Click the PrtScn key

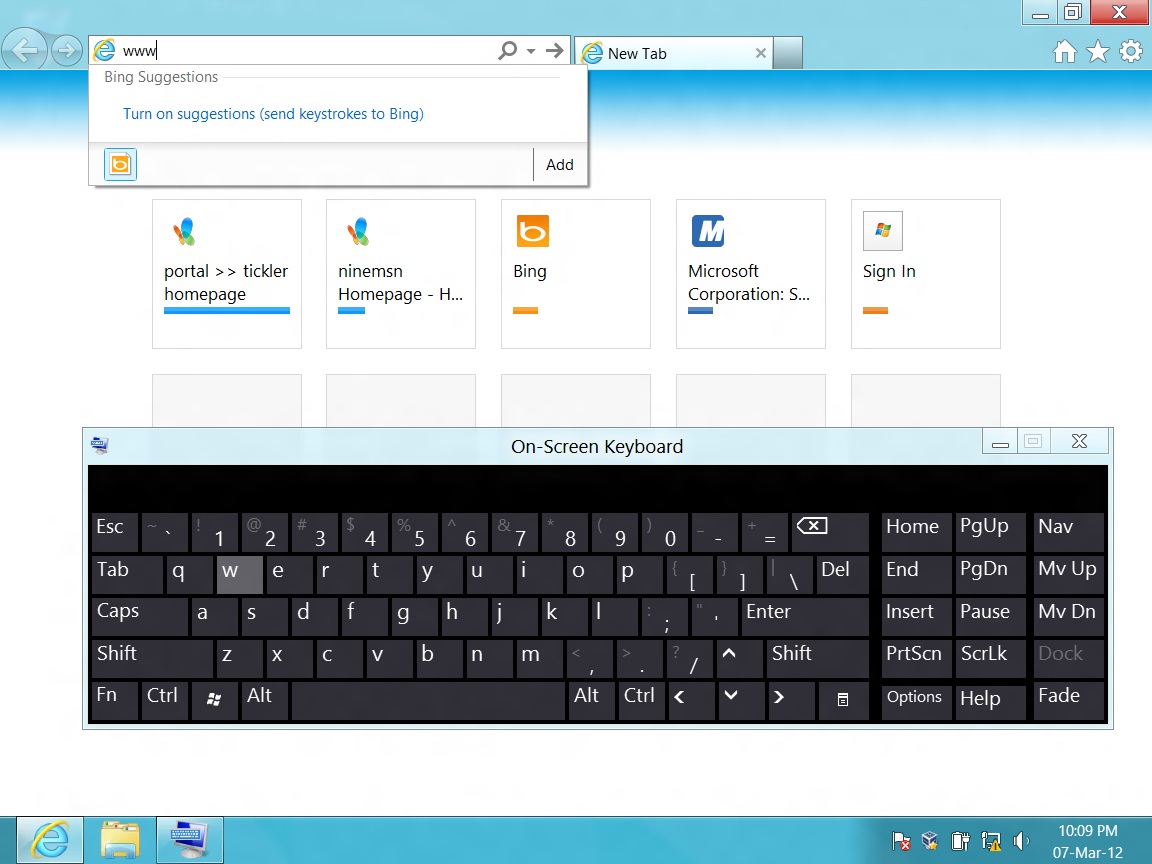pyautogui.click(x=916, y=659)
